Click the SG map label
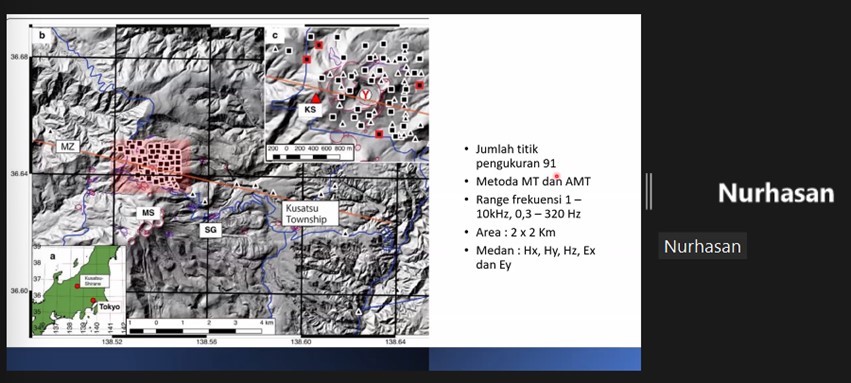The height and width of the screenshot is (383, 851). click(210, 231)
